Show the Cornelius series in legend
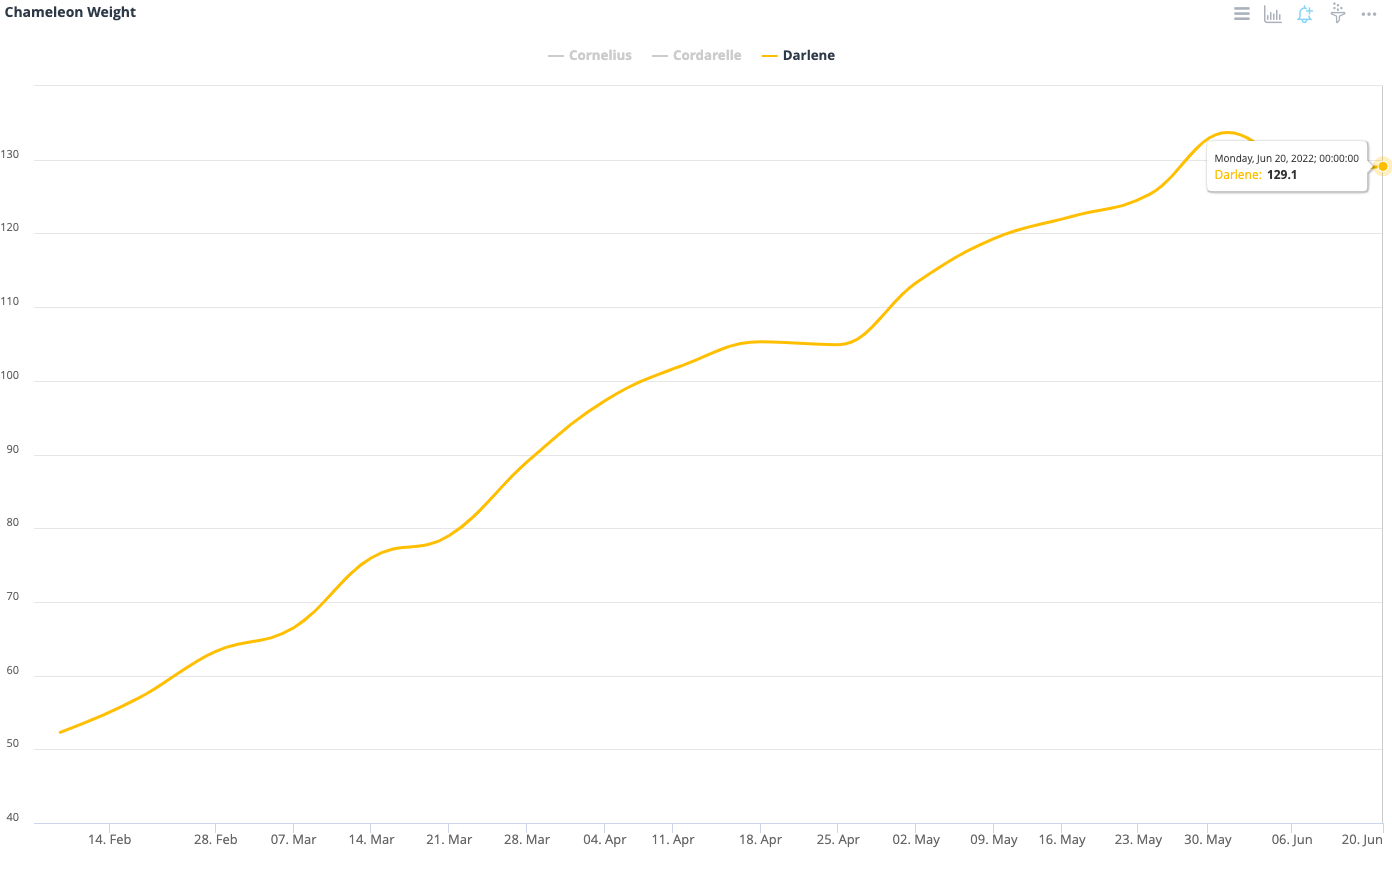The image size is (1392, 871). point(600,56)
